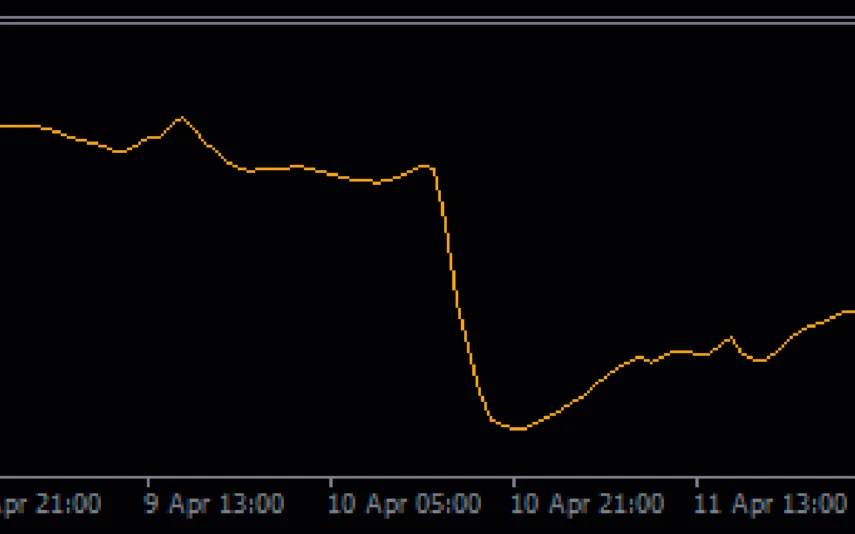Click the dip right after the '11 Apr' spike
The height and width of the screenshot is (534, 855).
[758, 360]
